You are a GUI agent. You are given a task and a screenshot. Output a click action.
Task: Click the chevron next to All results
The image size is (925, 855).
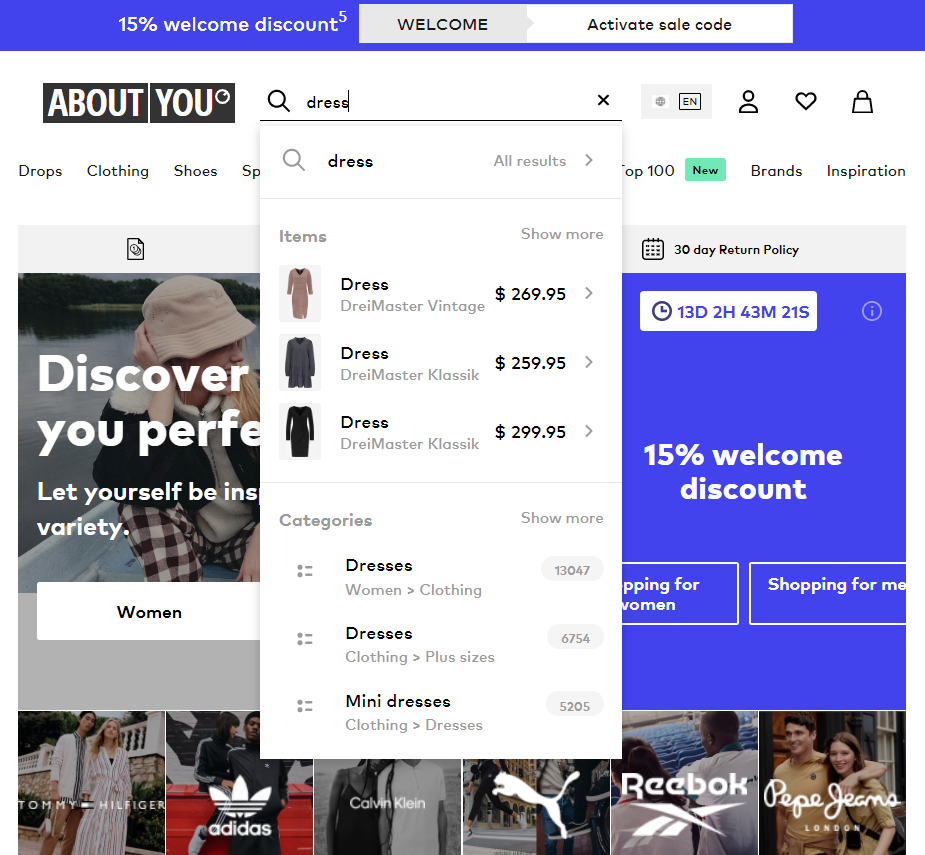tap(589, 160)
